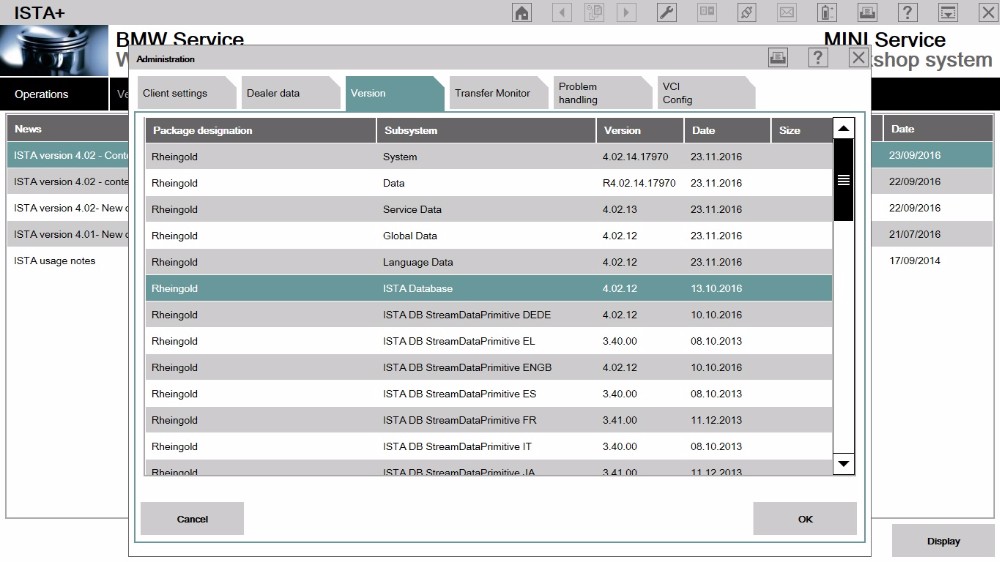
Task: Click the print icon in the Administration dialog
Action: tap(778, 58)
